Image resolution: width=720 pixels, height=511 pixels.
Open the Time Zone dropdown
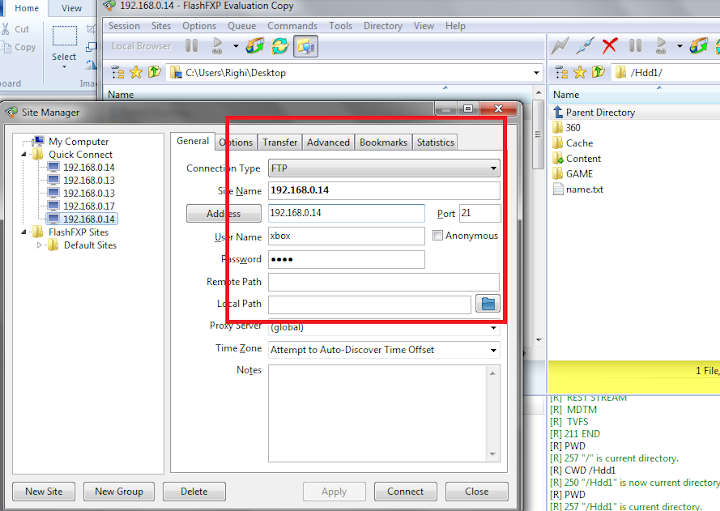pos(493,350)
